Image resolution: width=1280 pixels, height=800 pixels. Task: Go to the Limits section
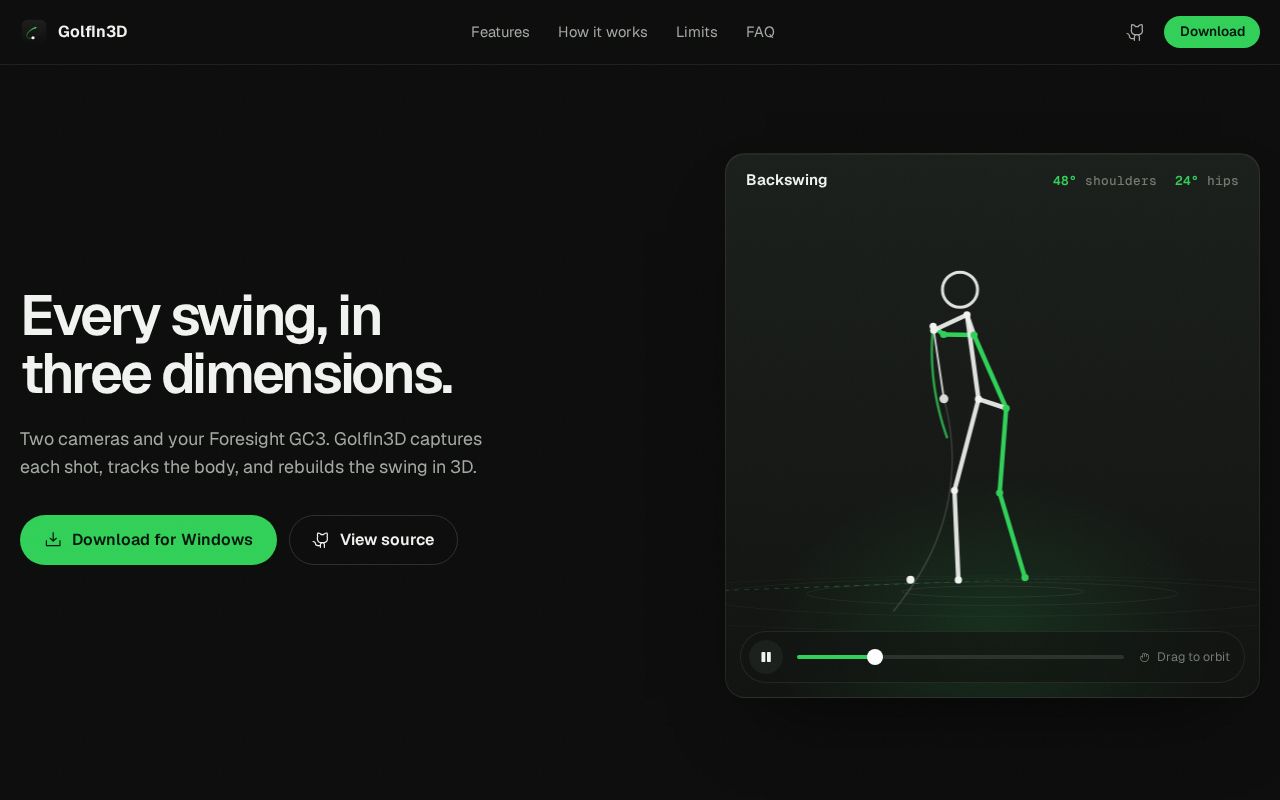coord(697,32)
